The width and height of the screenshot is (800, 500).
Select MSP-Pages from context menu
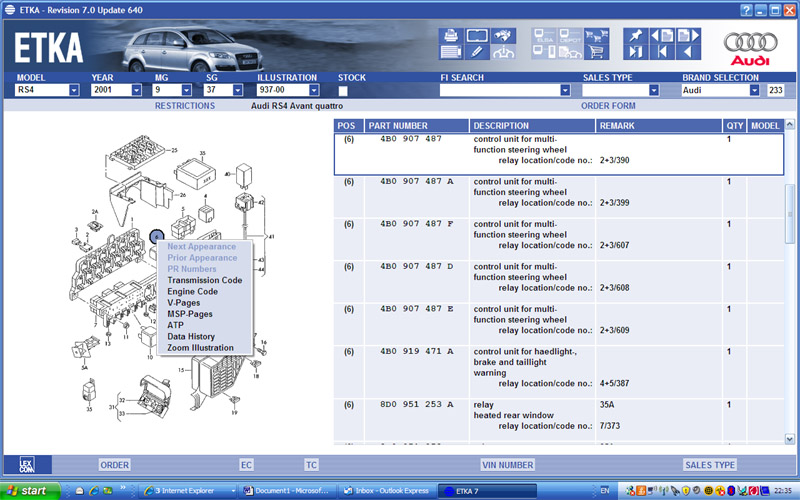(190, 314)
